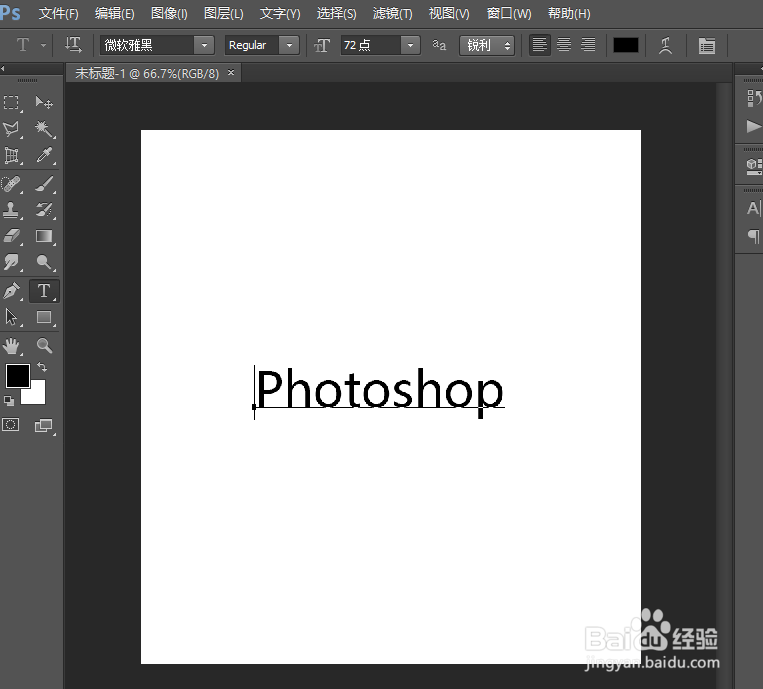The width and height of the screenshot is (763, 689).
Task: Center the text alignment
Action: click(564, 45)
